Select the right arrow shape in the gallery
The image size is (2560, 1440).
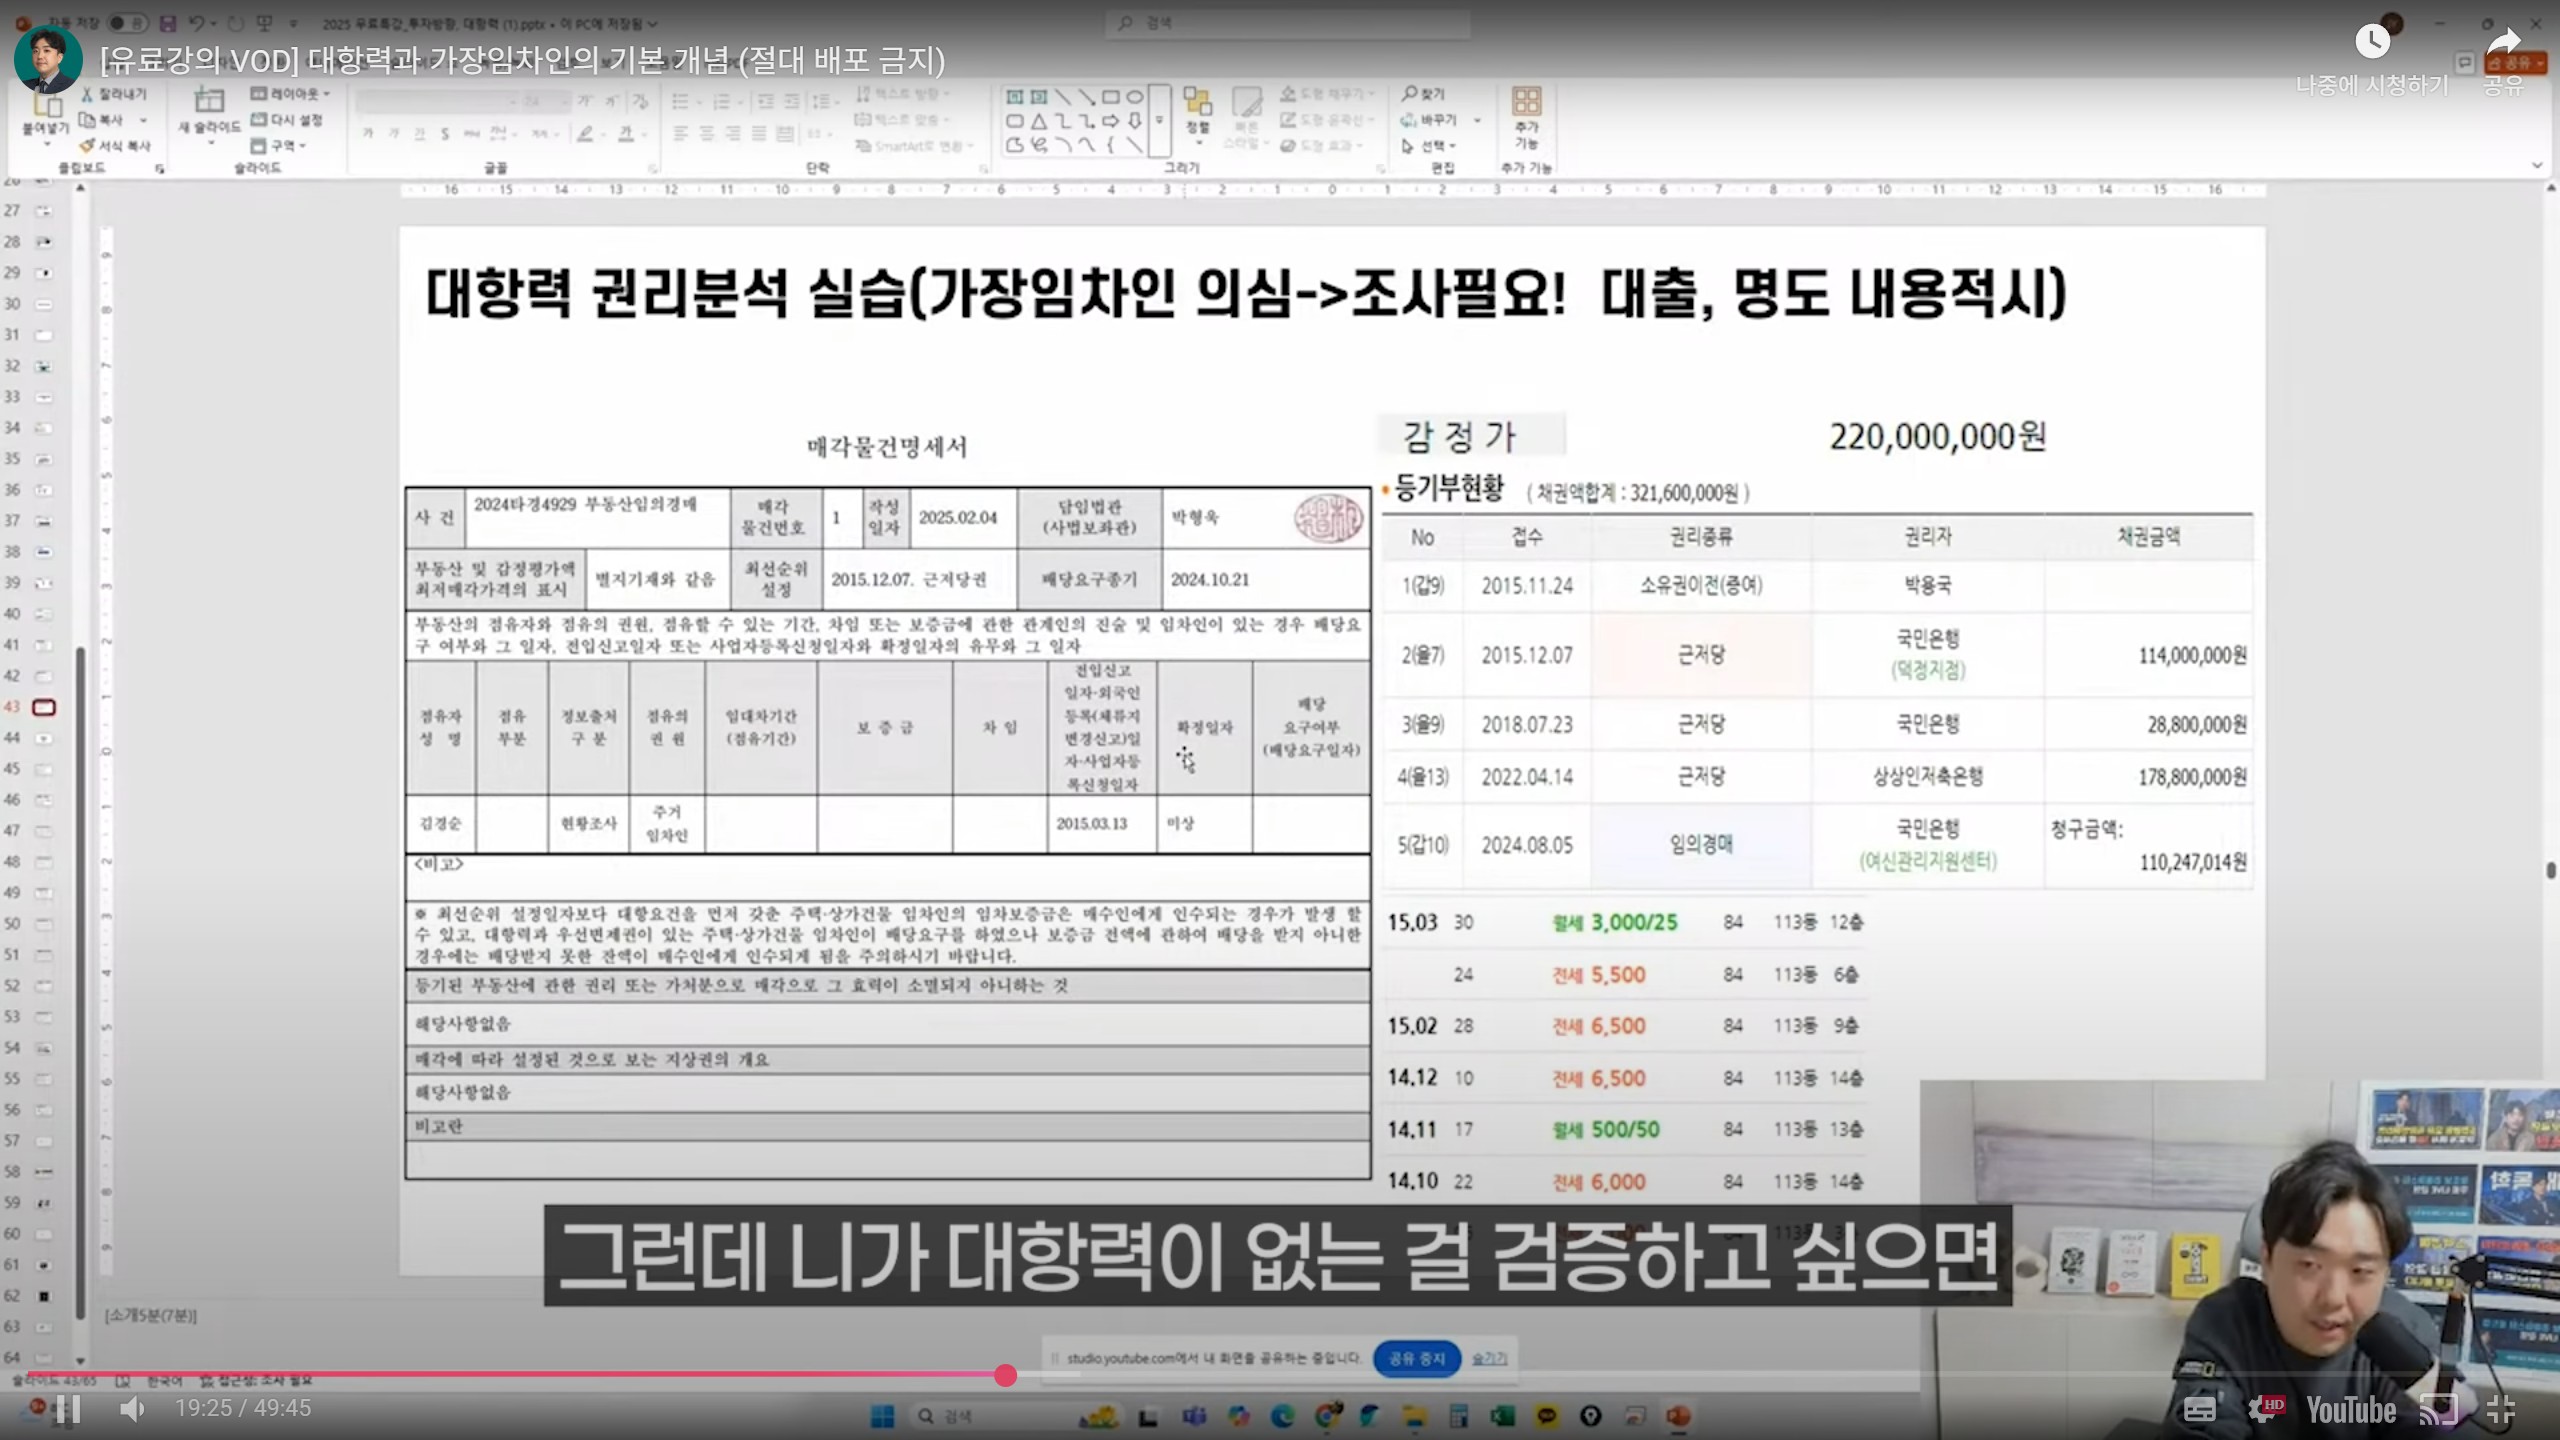point(1111,121)
